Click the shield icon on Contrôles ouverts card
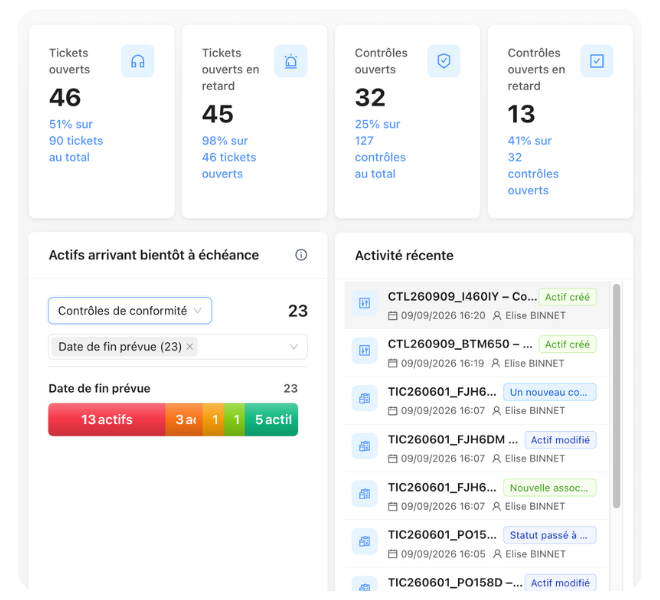The image size is (660, 600). click(x=444, y=61)
